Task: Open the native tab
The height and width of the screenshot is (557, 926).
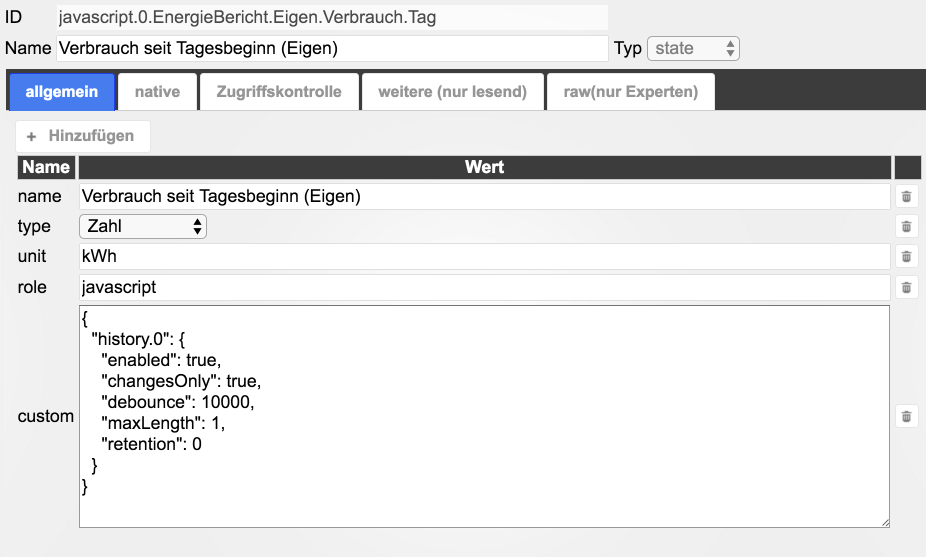Action: (x=157, y=92)
